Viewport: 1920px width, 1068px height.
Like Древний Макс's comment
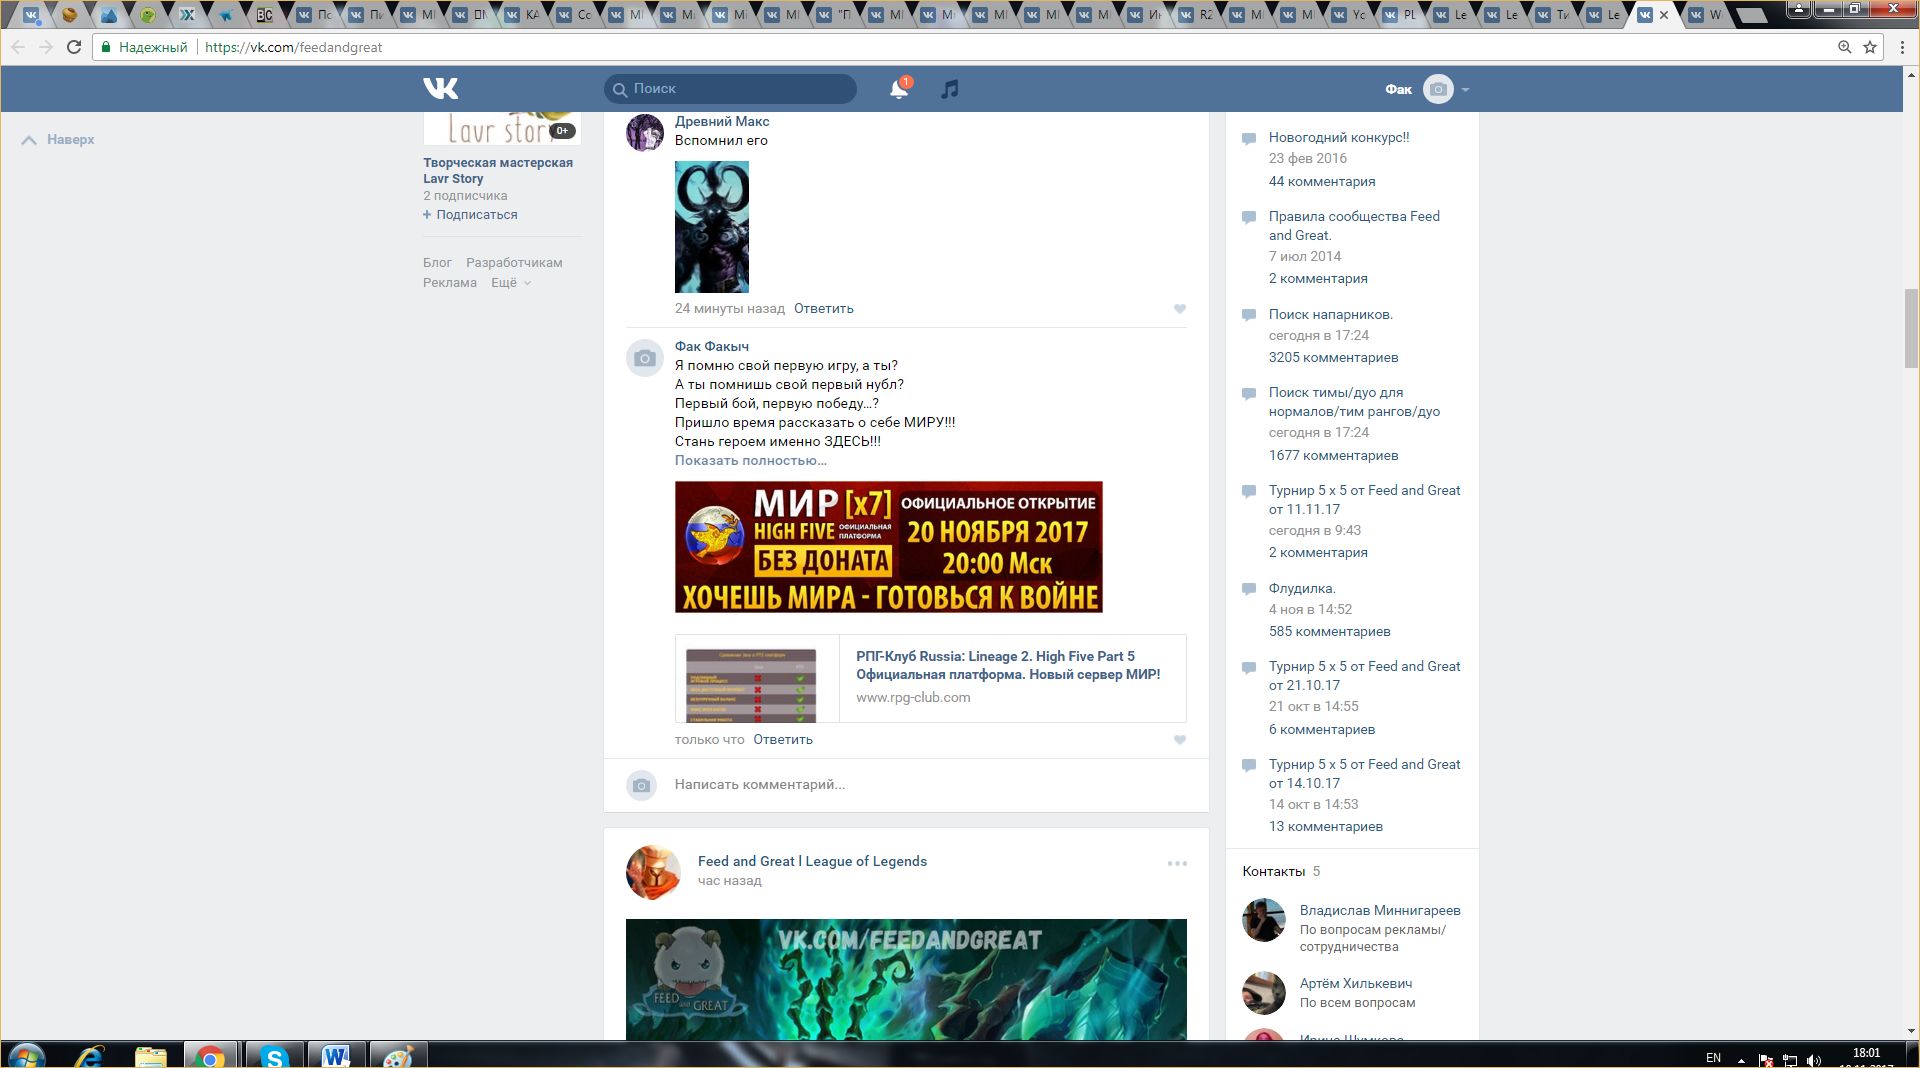(x=1180, y=309)
